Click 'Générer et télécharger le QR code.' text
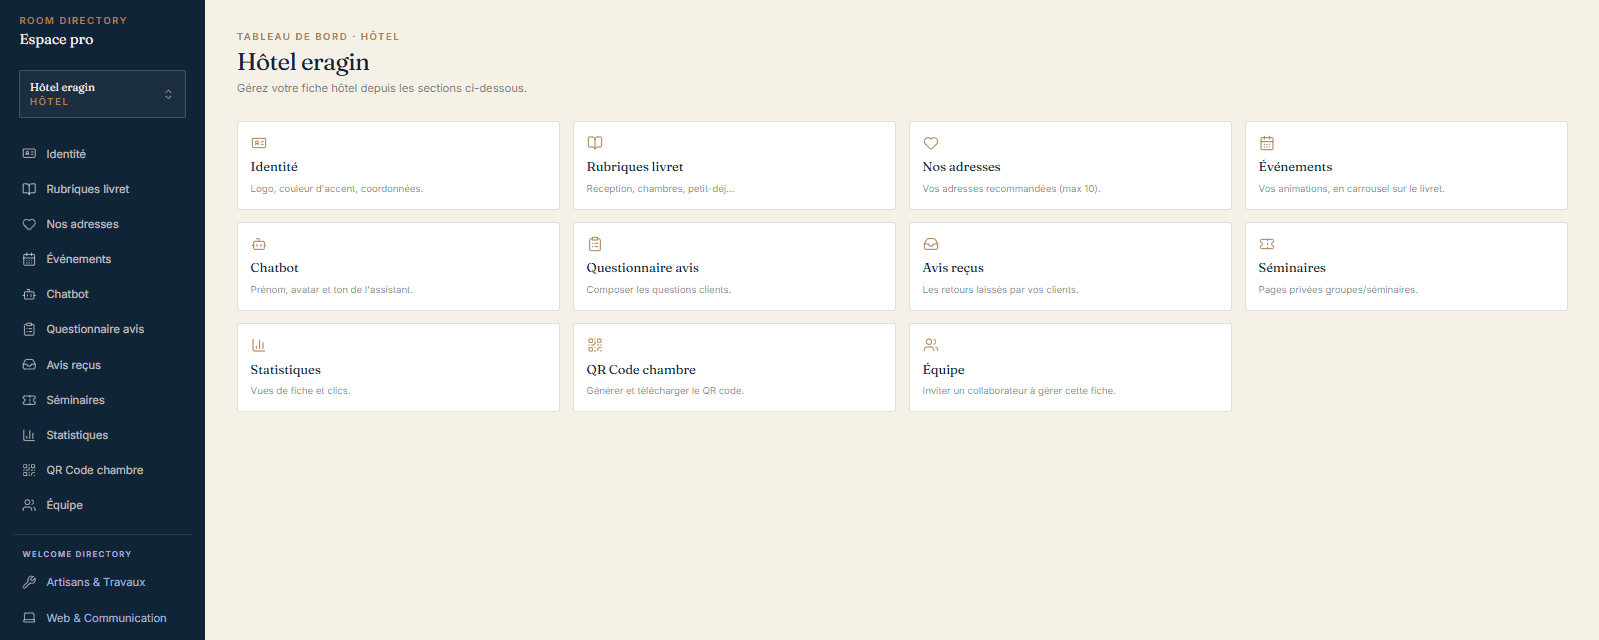The image size is (1599, 640). [665, 391]
